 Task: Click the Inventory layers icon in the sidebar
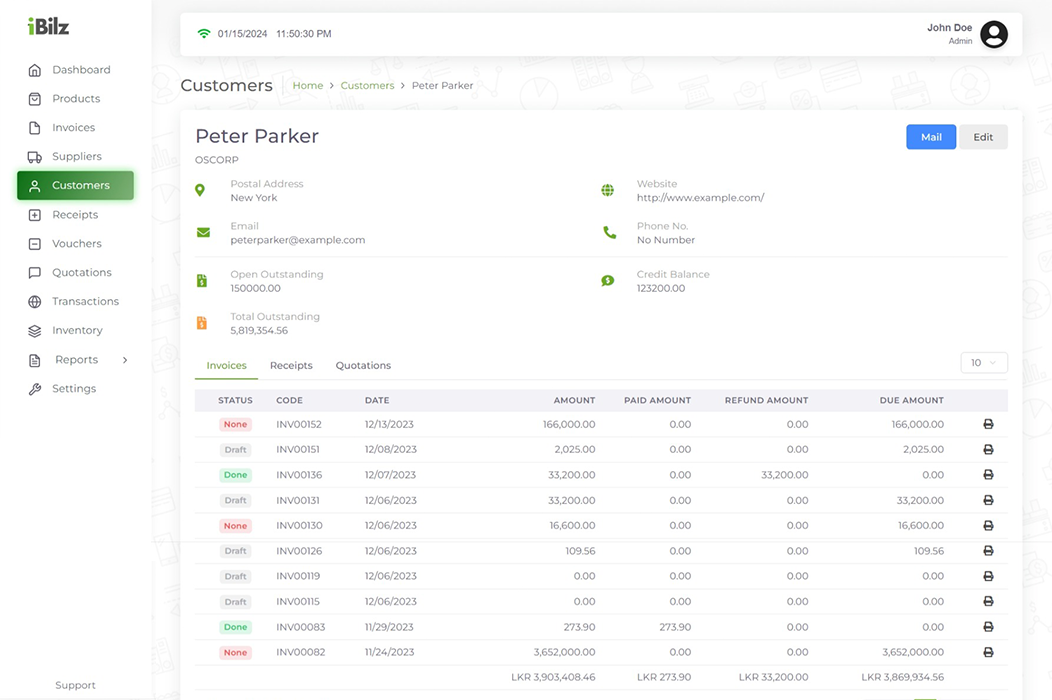click(x=35, y=331)
